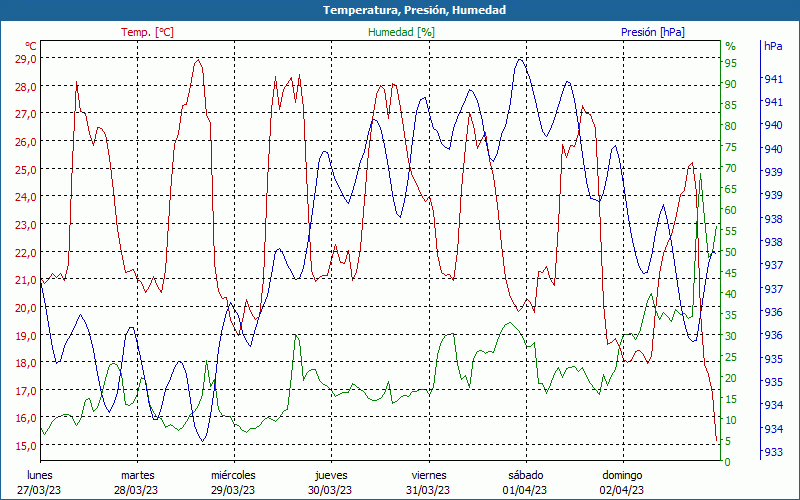The width and height of the screenshot is (800, 500).
Task: Click the "80" humidity axis value
Action: (731, 126)
